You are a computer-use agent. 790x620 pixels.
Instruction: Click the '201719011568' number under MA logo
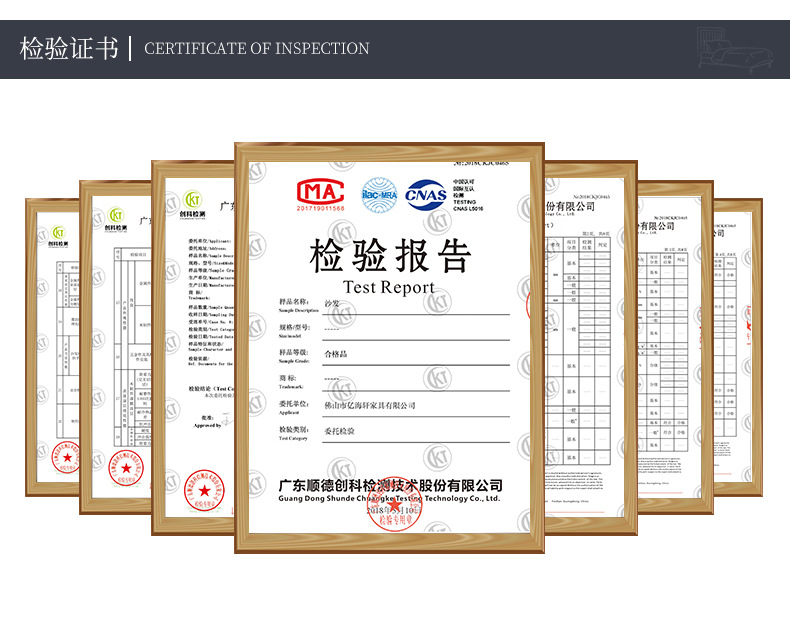(x=320, y=208)
